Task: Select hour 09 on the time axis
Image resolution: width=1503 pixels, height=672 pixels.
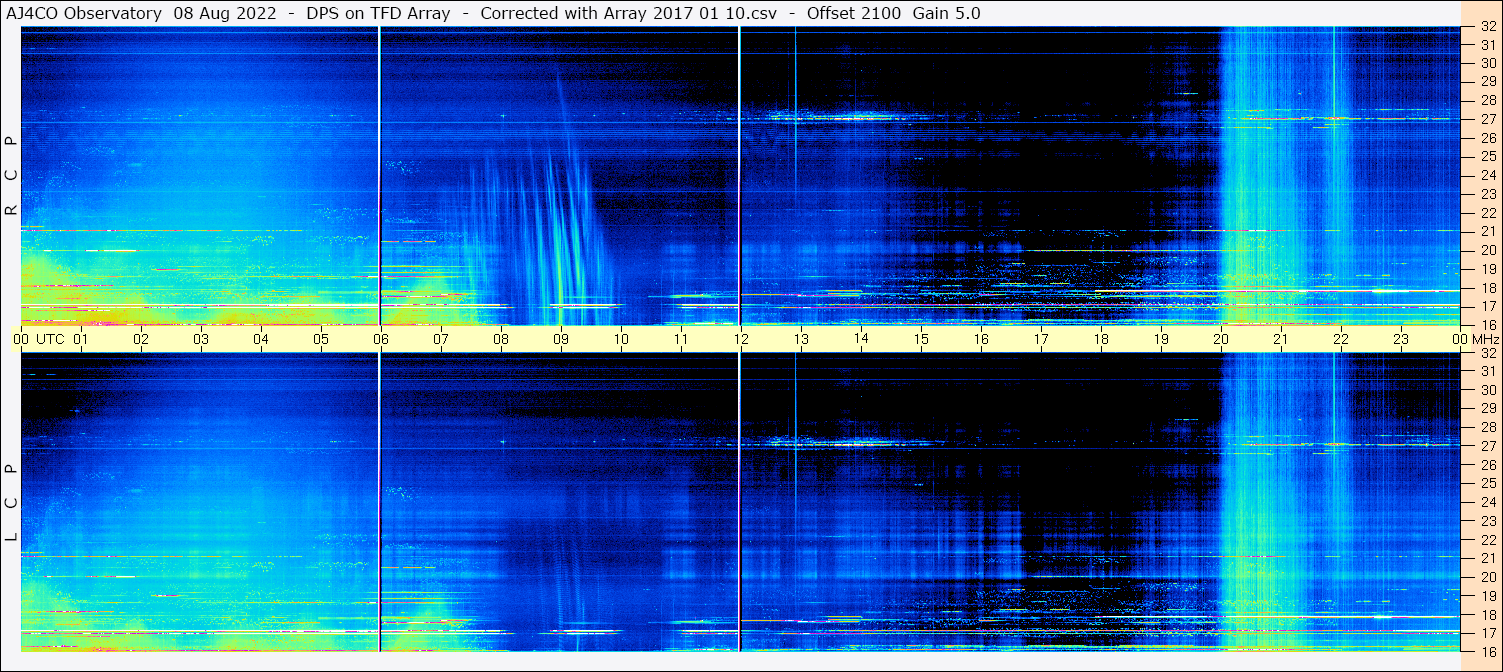Action: 561,339
